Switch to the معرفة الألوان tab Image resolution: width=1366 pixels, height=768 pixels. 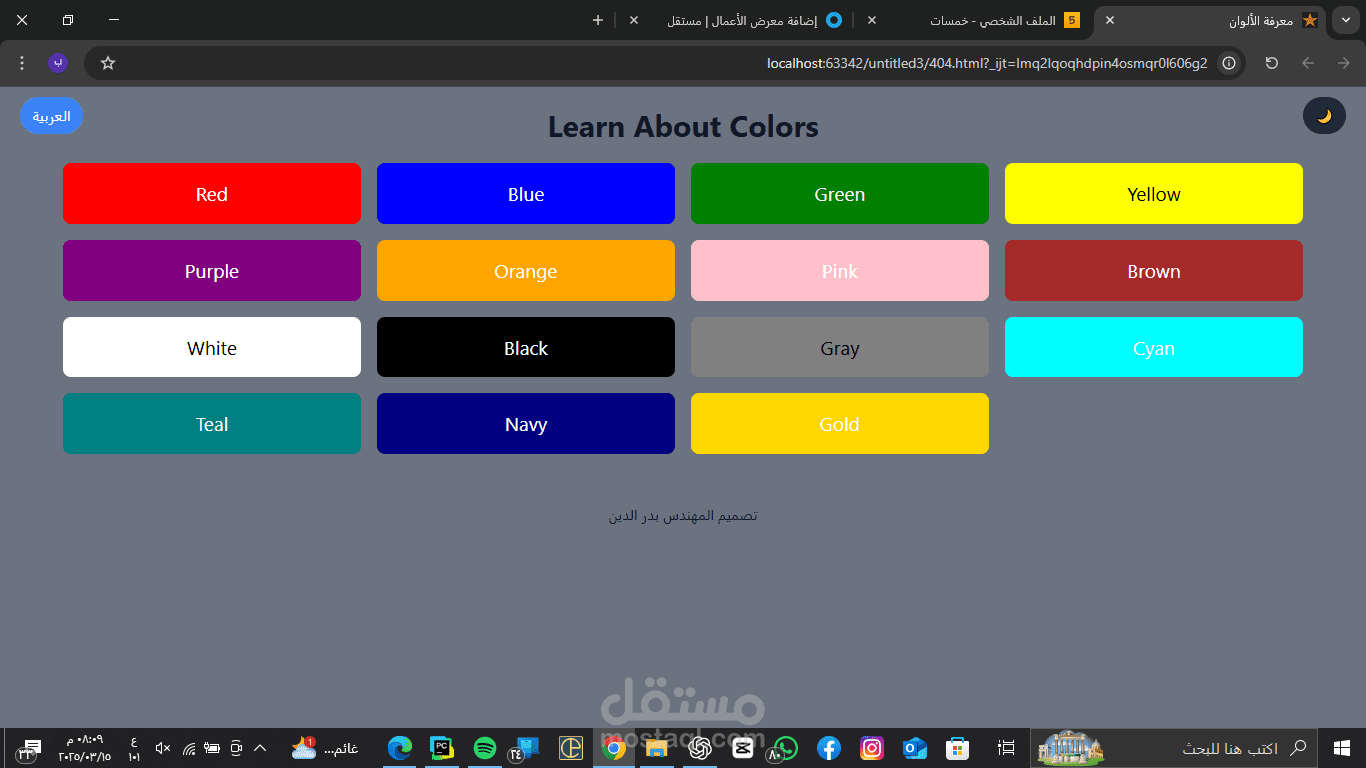[1210, 20]
